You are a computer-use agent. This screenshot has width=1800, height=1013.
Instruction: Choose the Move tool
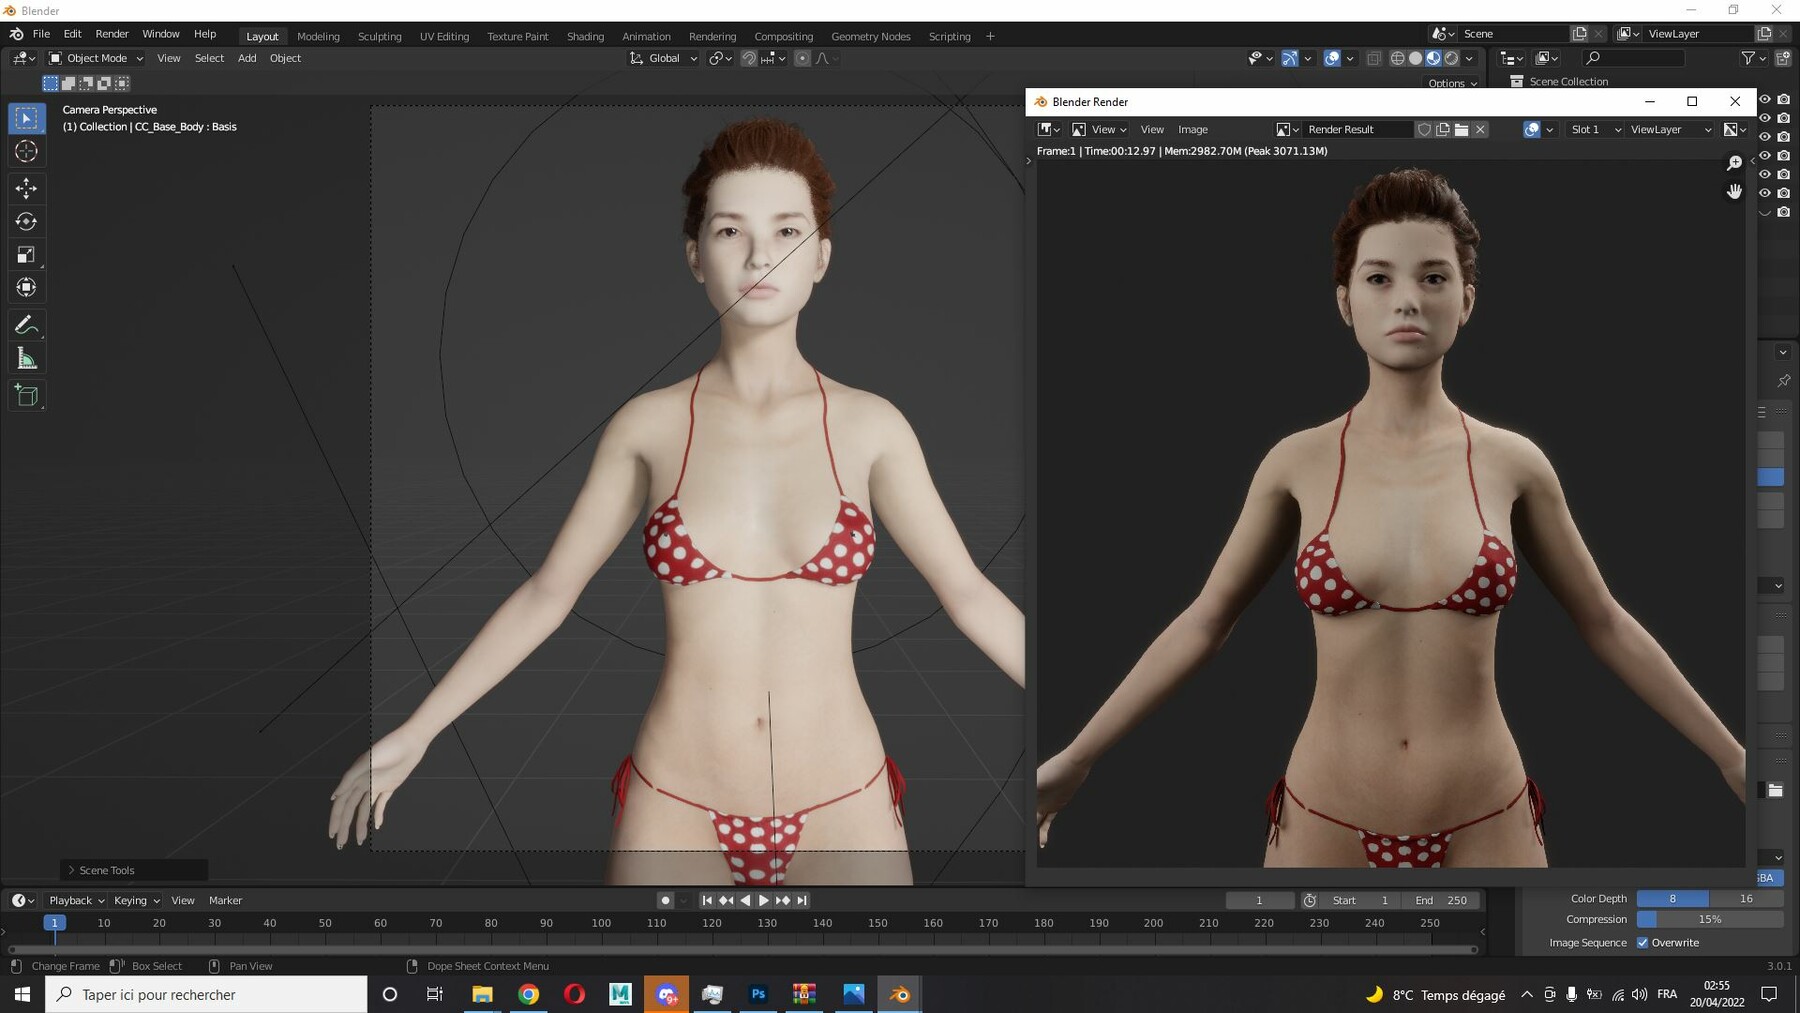coord(27,188)
